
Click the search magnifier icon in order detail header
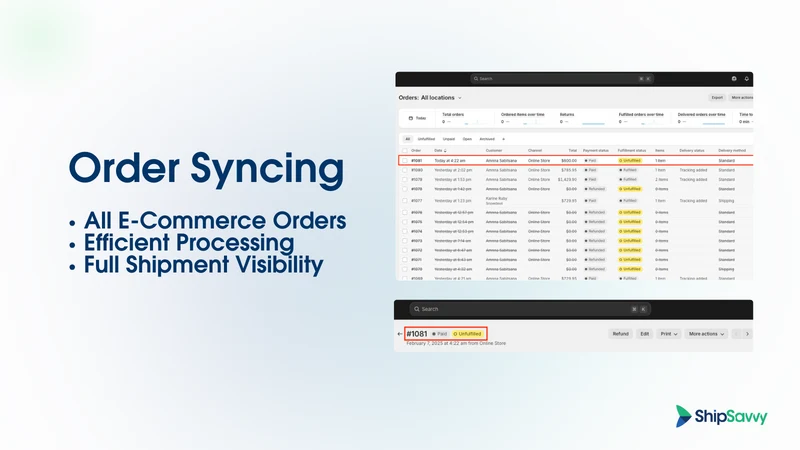(x=417, y=309)
